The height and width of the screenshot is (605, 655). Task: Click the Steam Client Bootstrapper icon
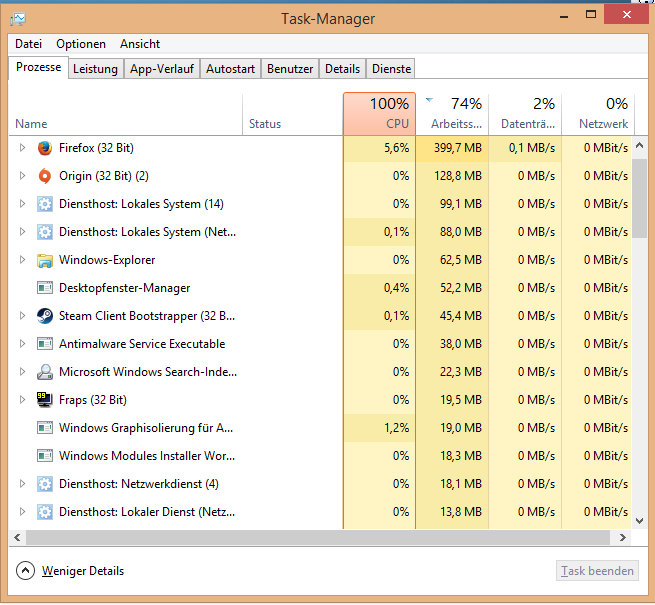(45, 316)
